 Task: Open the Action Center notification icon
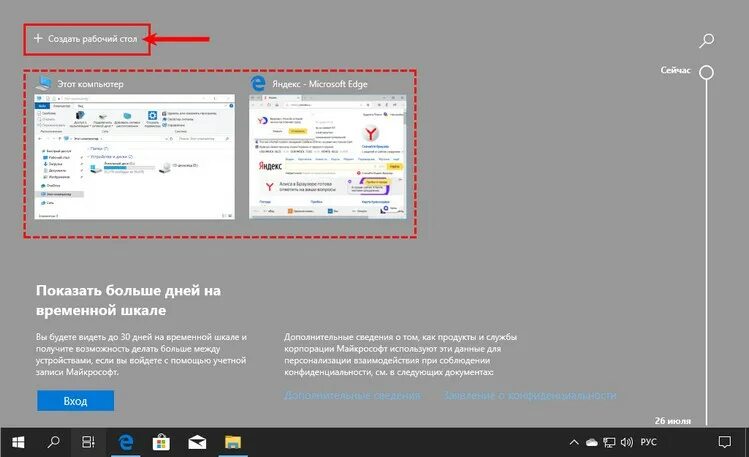pyautogui.click(x=725, y=442)
